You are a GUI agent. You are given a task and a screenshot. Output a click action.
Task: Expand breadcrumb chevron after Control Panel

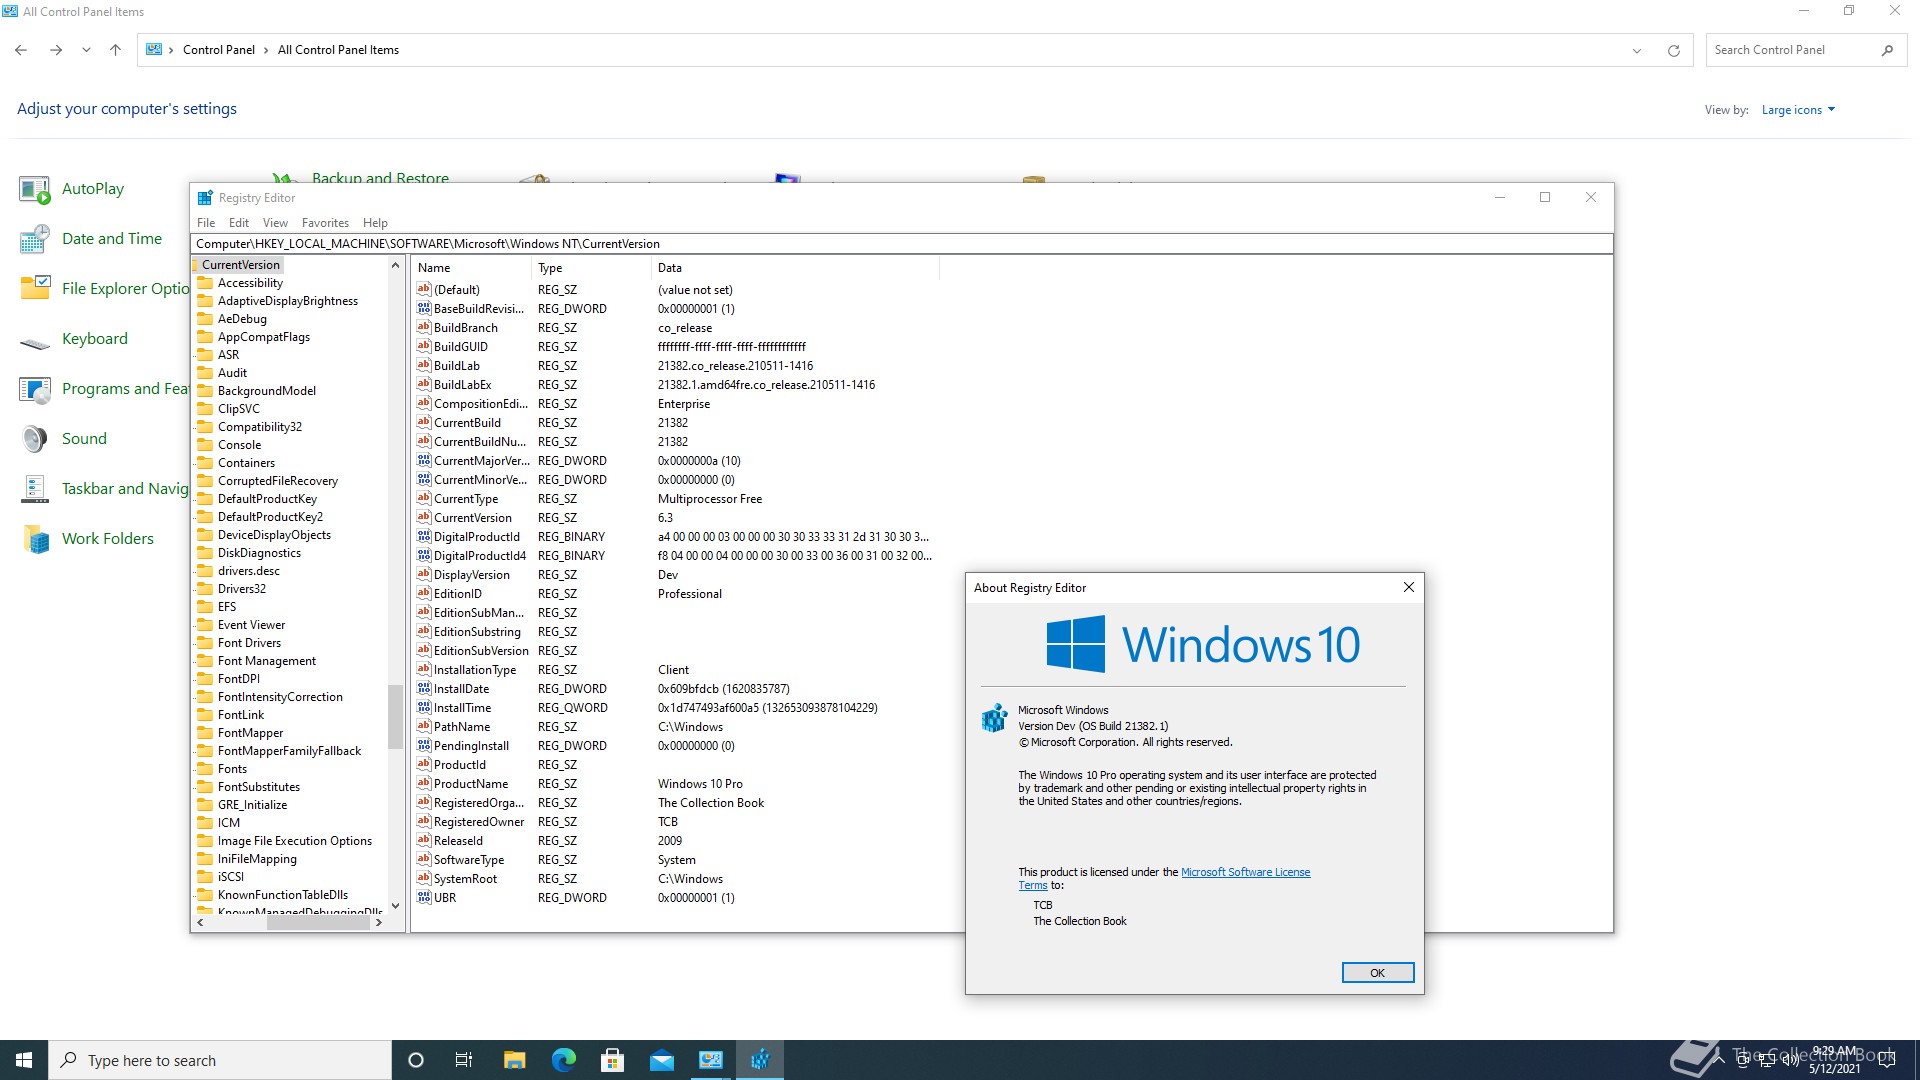point(266,50)
